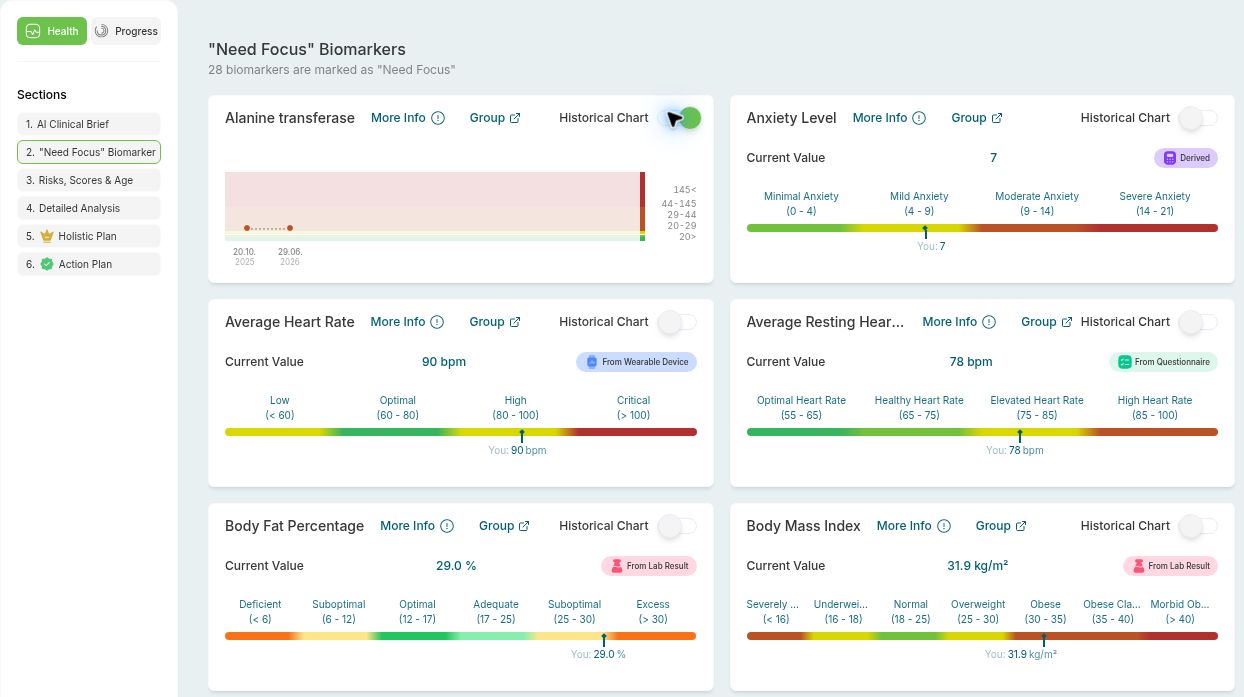Viewport: 1244px width, 697px height.
Task: Click the marker on the Body Mass Index scale
Action: pos(1043,639)
